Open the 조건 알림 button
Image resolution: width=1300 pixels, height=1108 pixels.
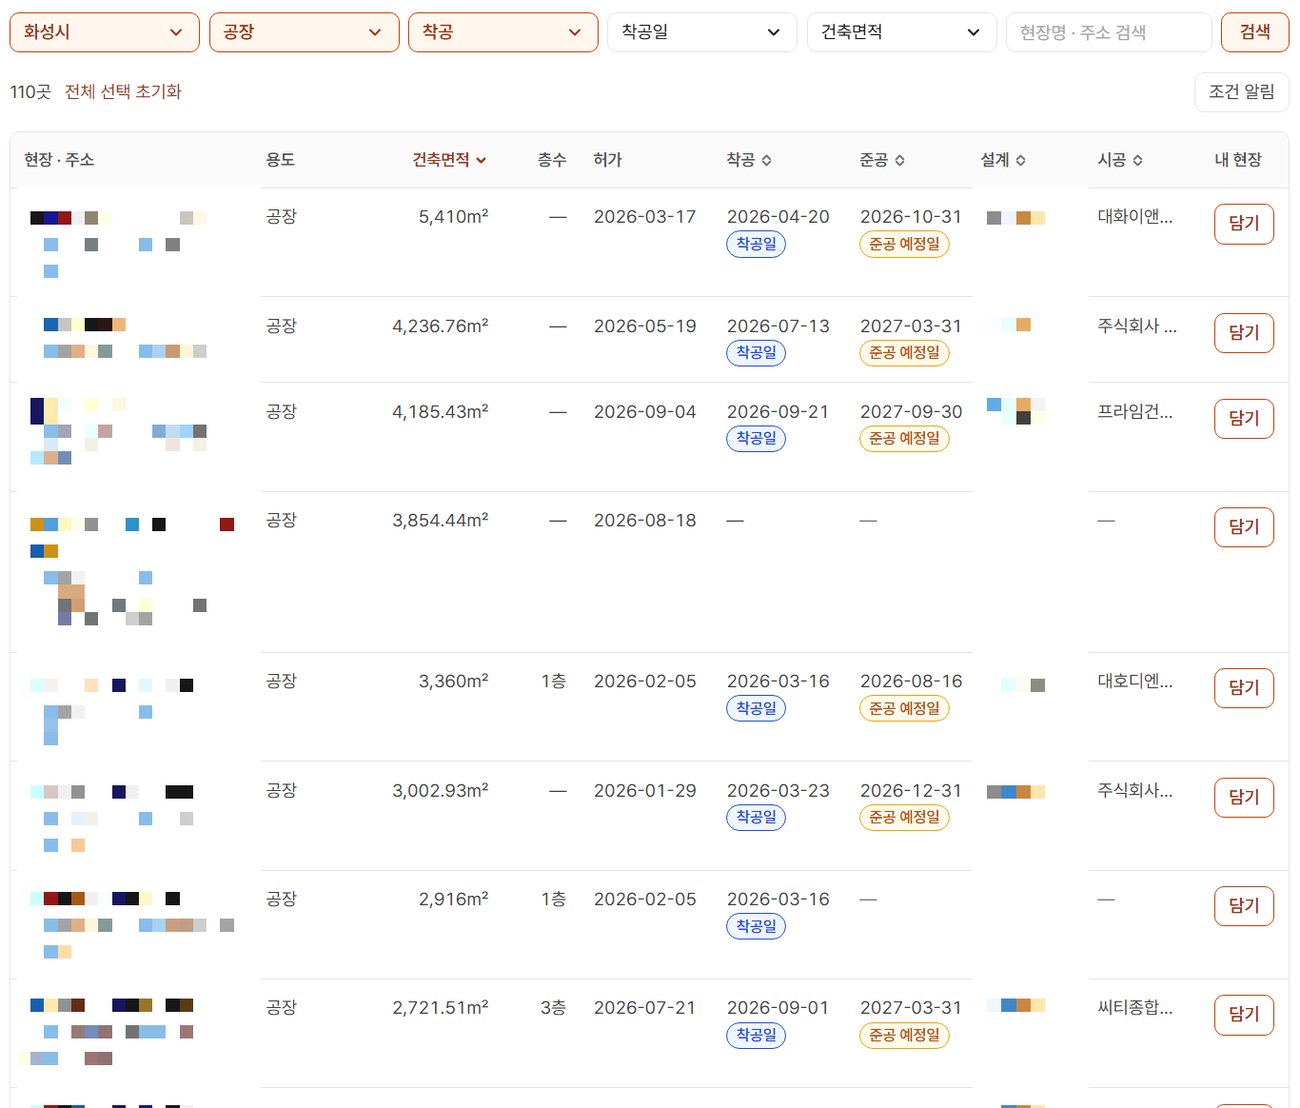[1241, 92]
